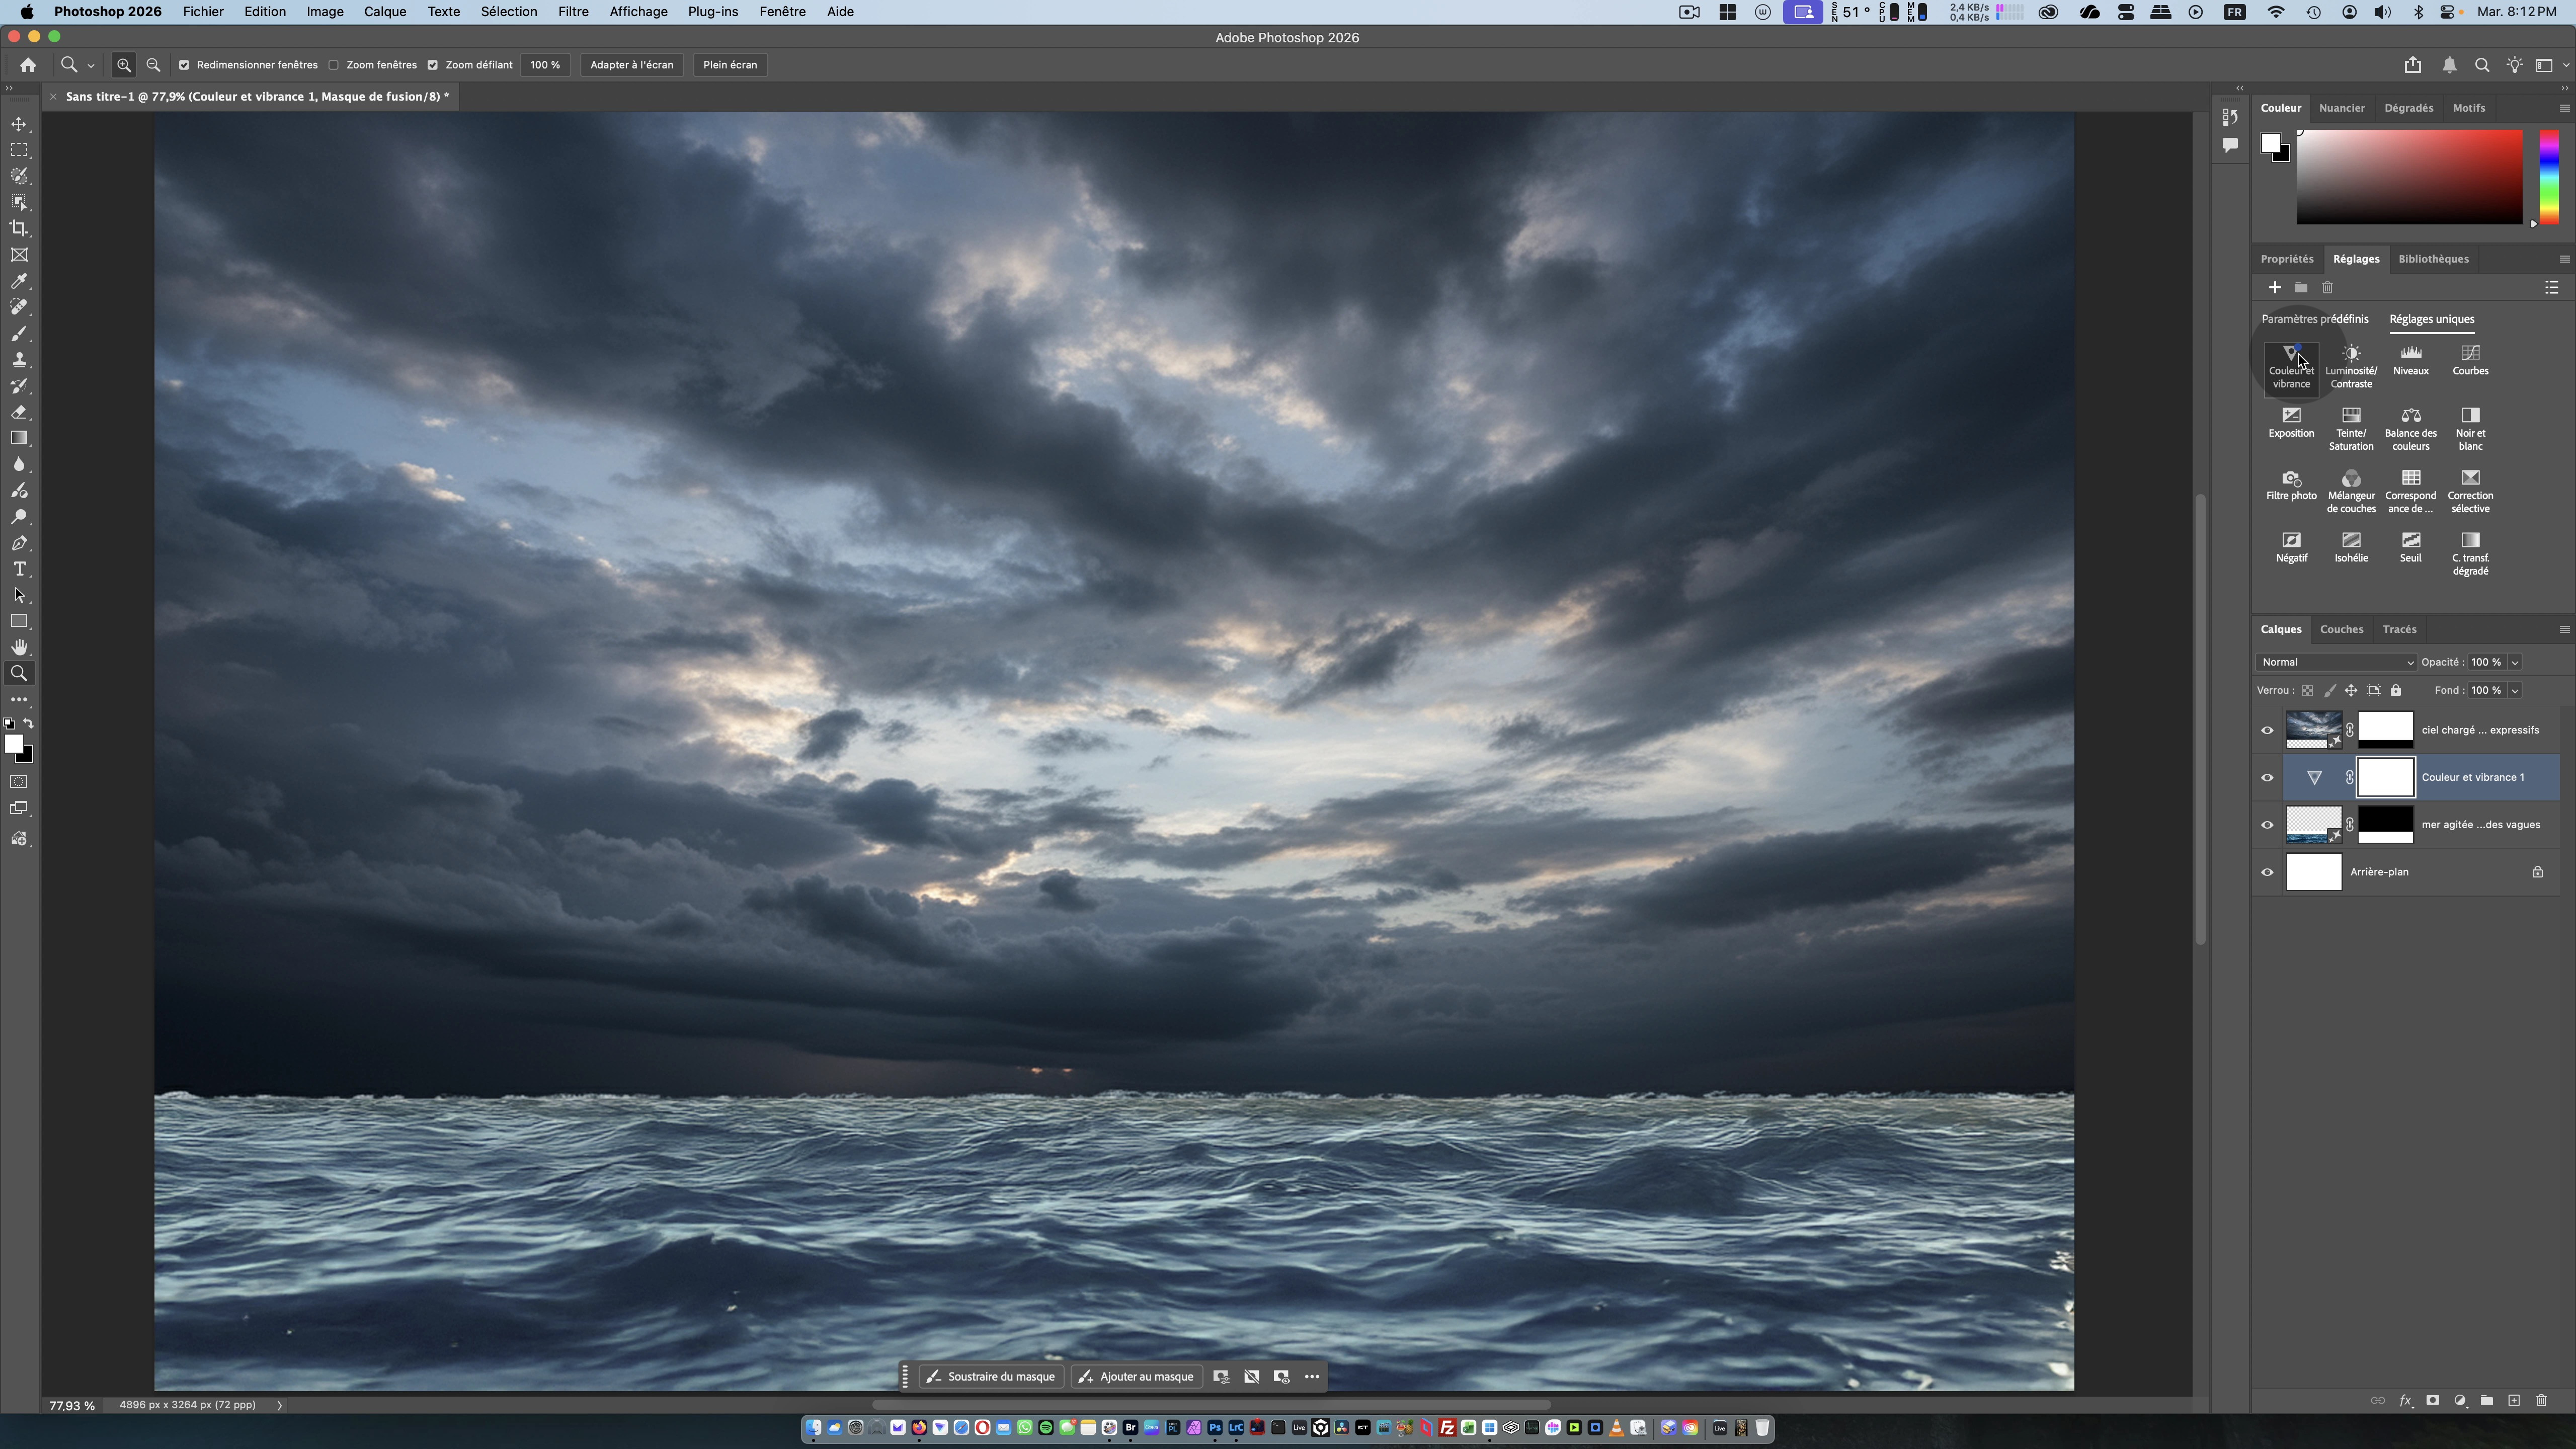Open the Fond value dropdown arrow
Screen dimensions: 2576x1449
click(2514, 690)
